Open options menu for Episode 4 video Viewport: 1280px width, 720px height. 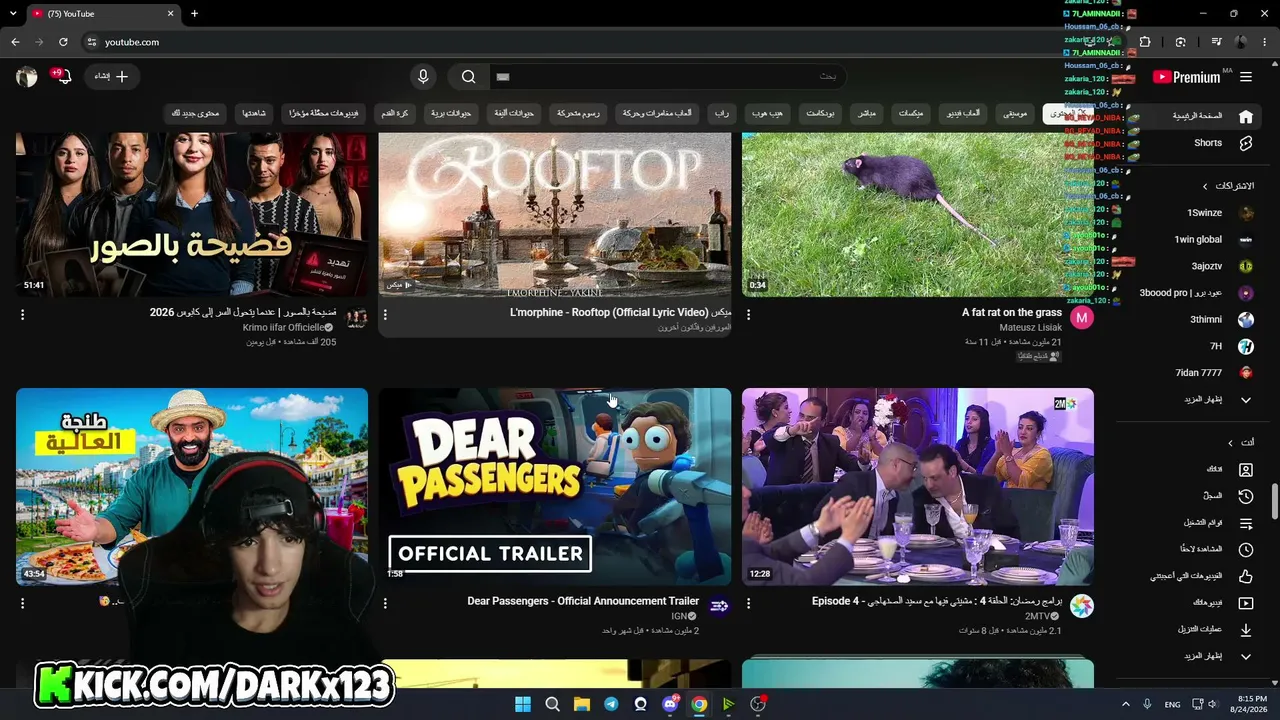pos(748,603)
